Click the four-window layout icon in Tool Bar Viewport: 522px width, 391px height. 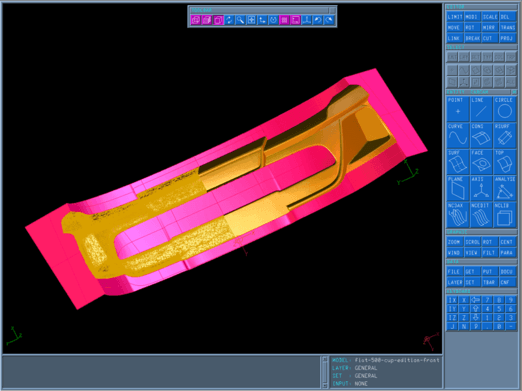[251, 20]
